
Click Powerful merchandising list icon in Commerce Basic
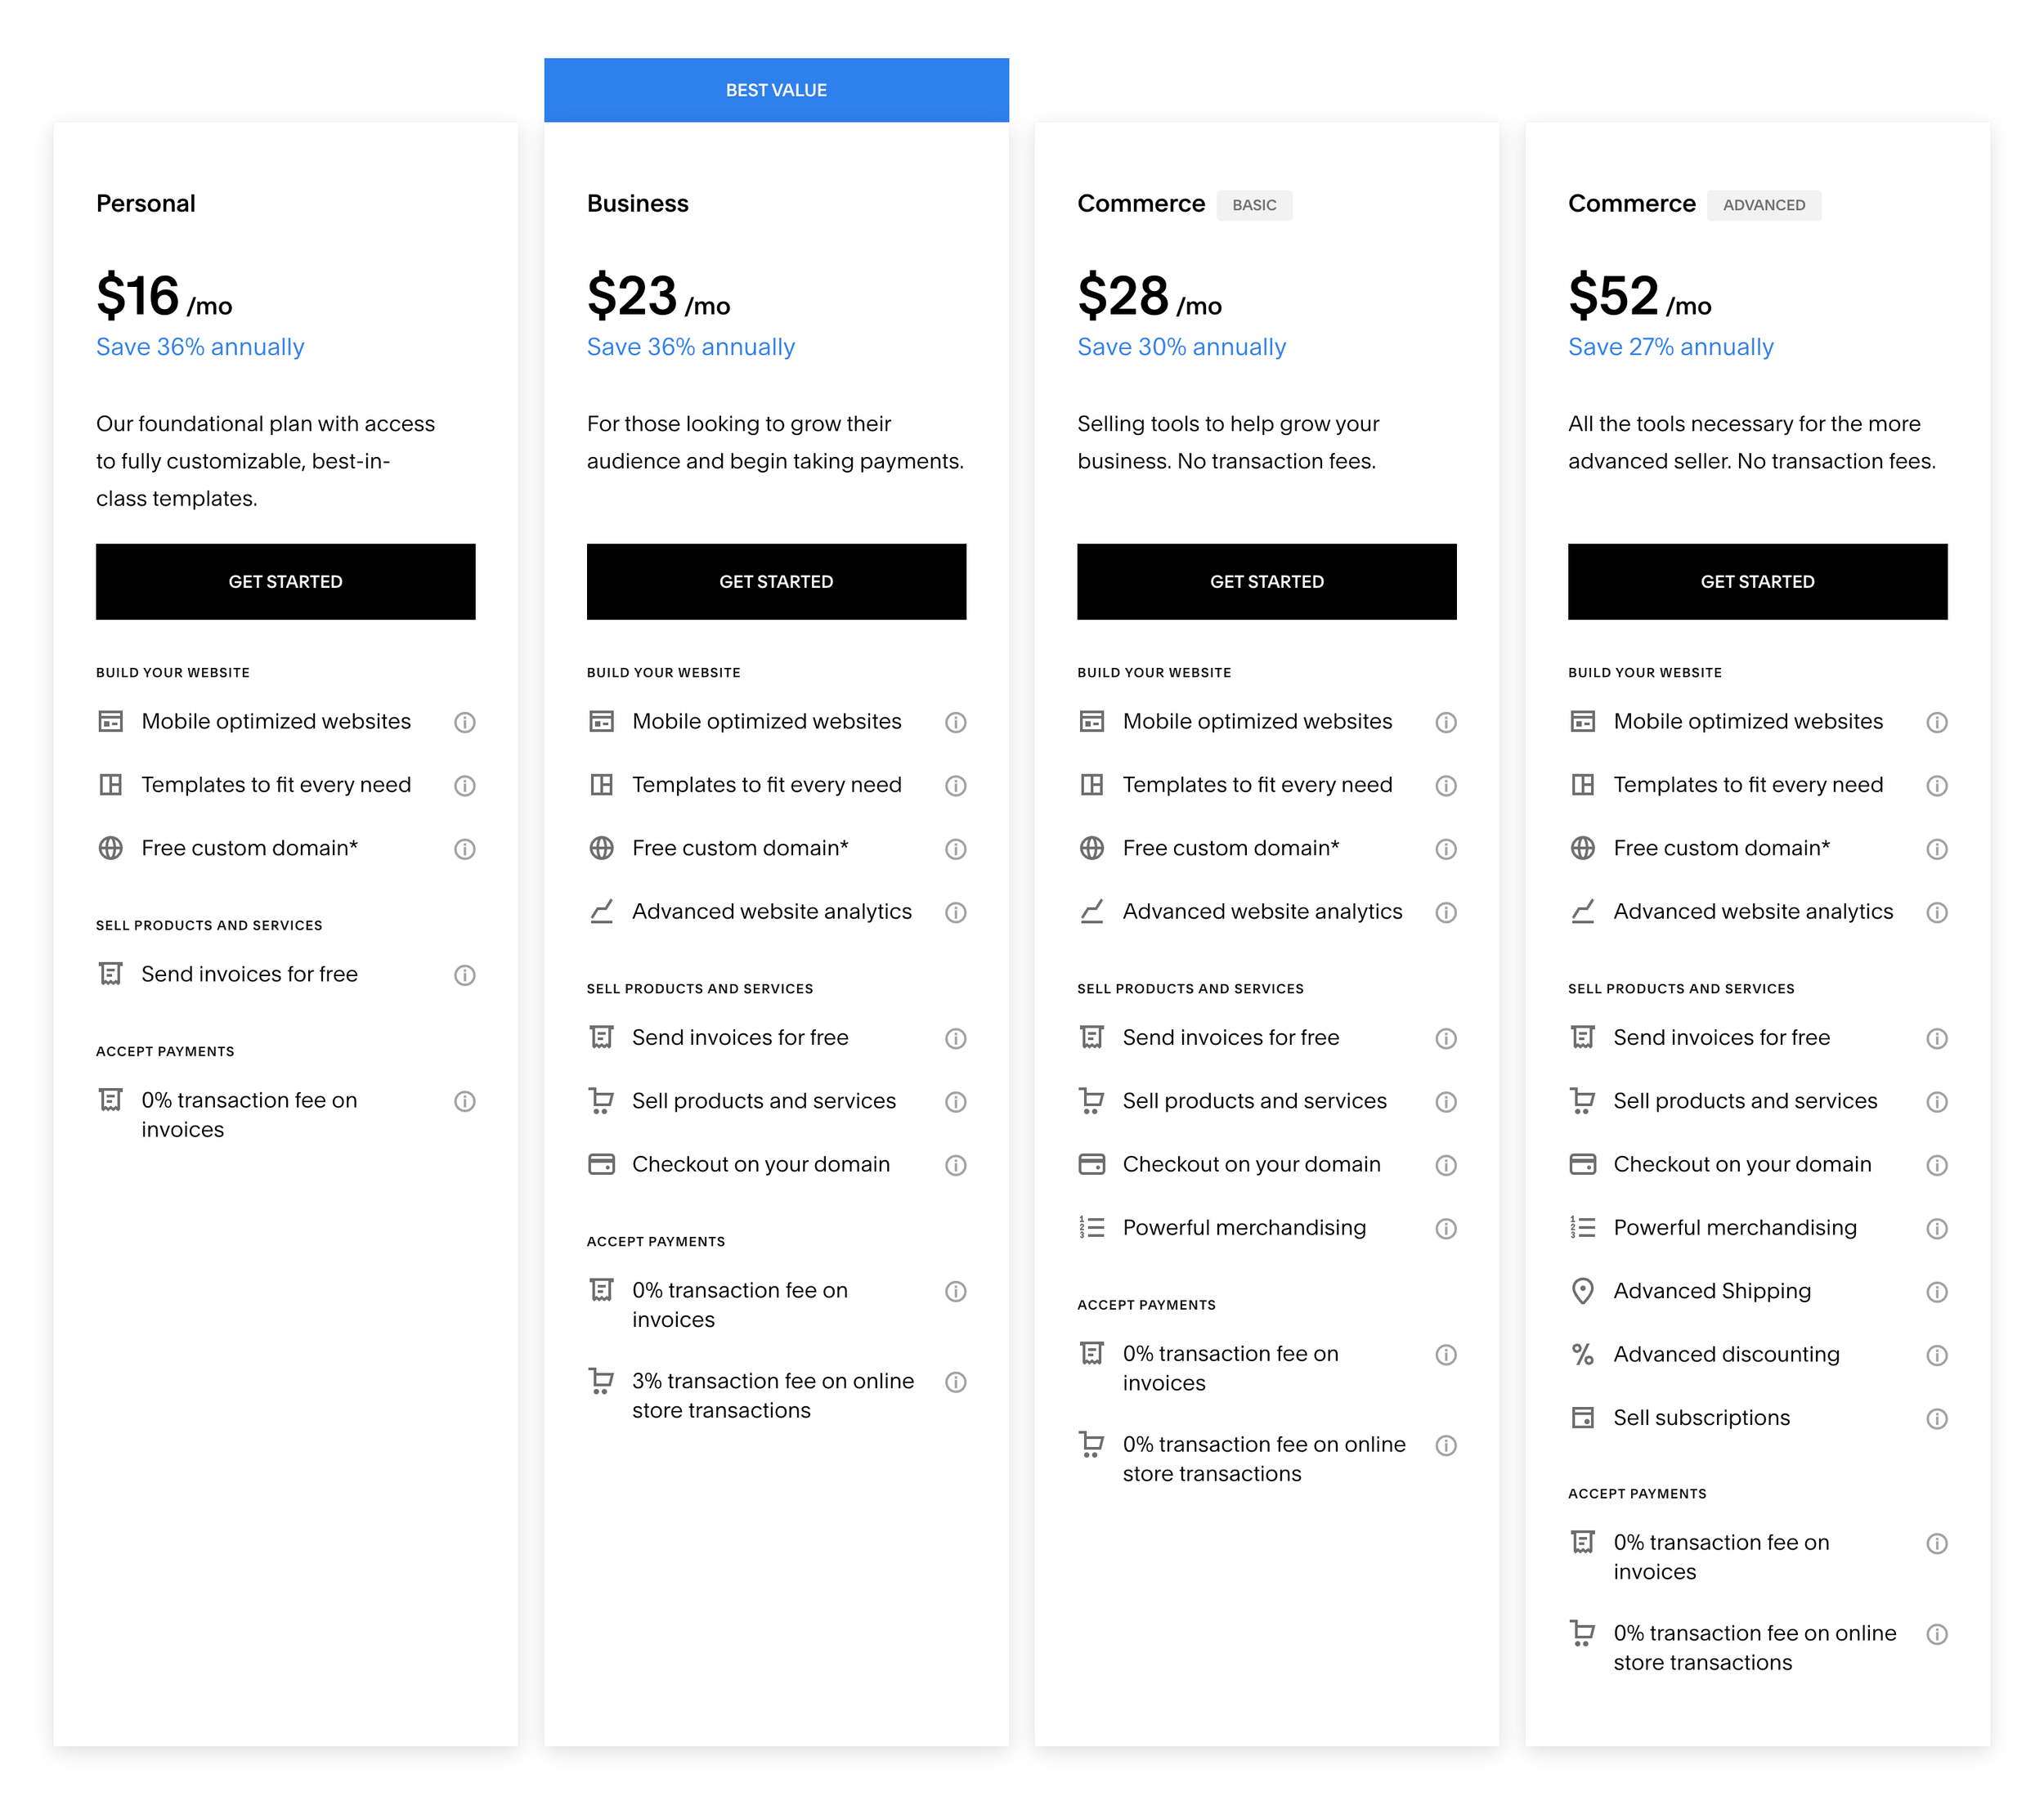1091,1228
